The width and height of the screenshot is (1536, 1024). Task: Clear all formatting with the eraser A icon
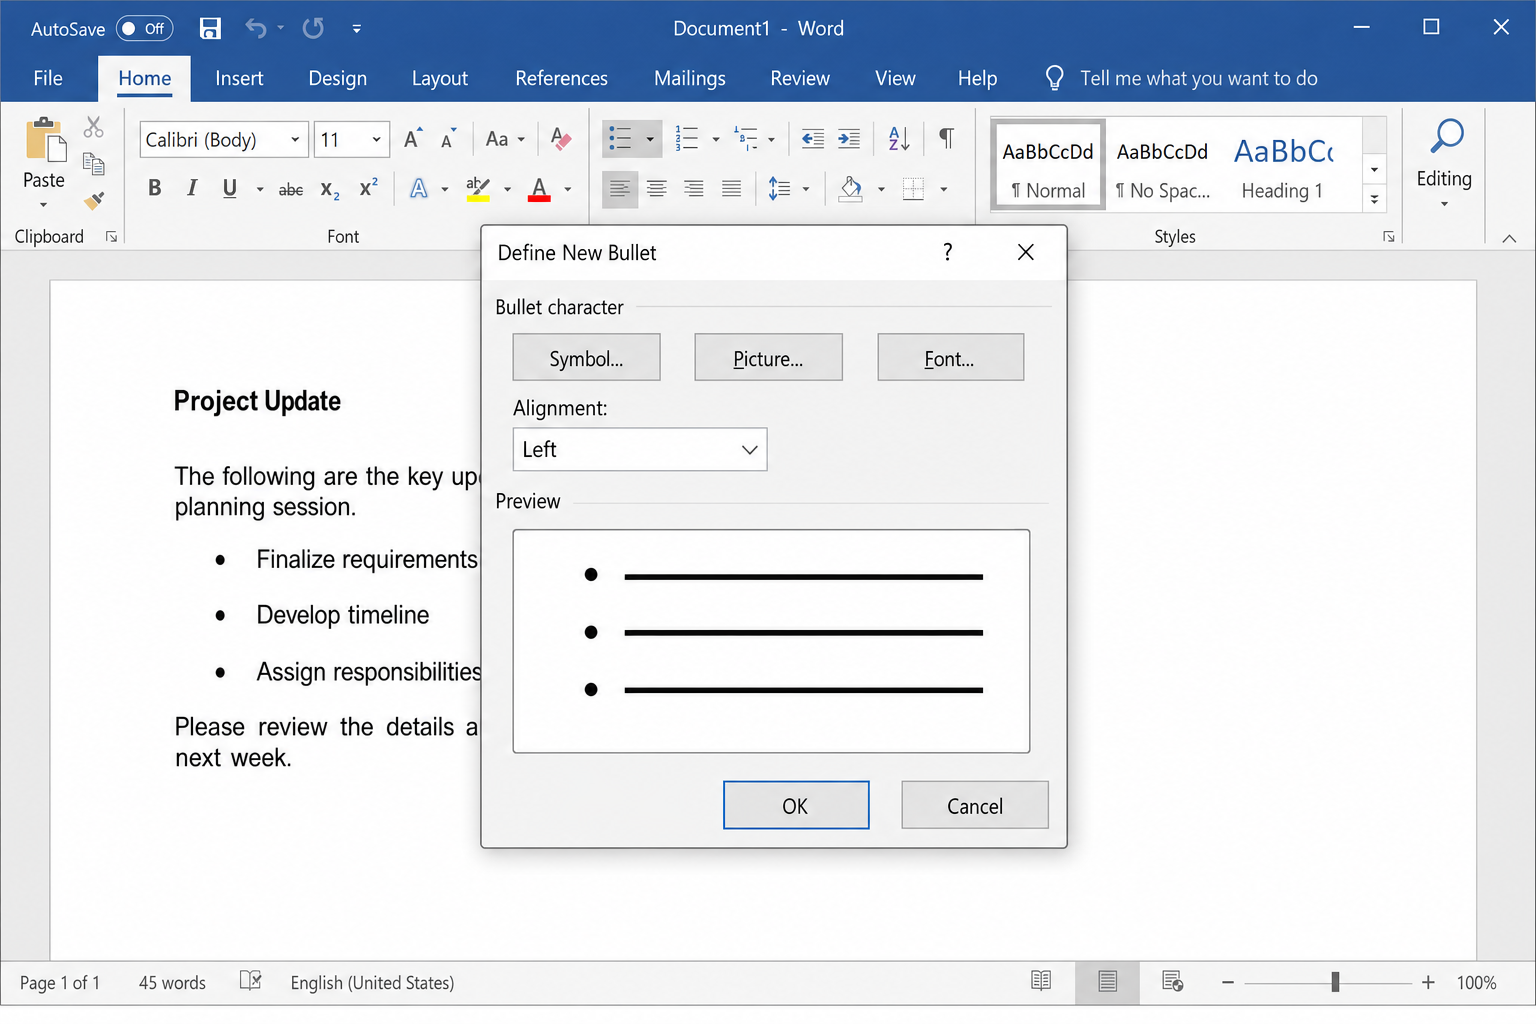(561, 139)
